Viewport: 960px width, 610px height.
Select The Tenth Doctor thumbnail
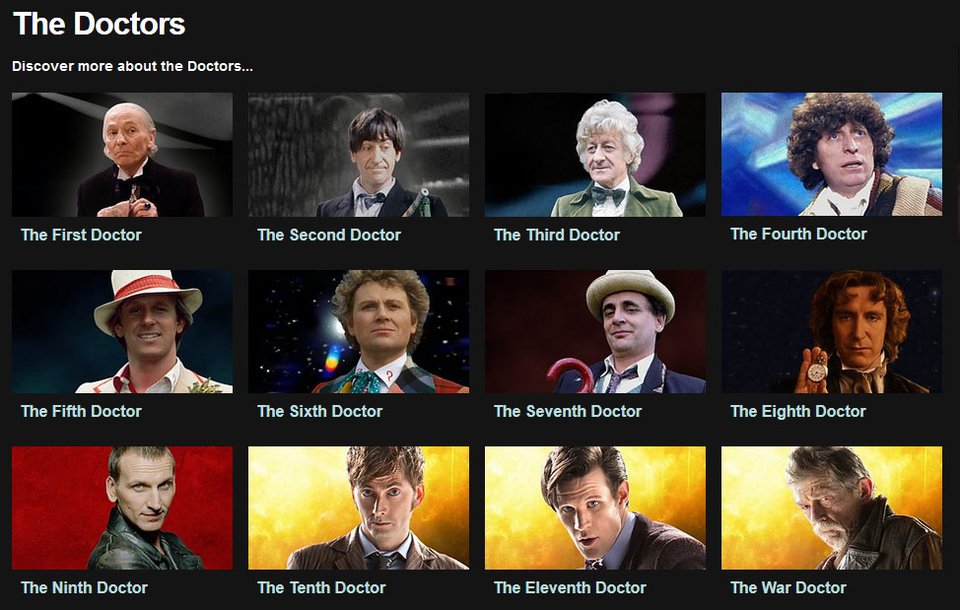point(359,508)
